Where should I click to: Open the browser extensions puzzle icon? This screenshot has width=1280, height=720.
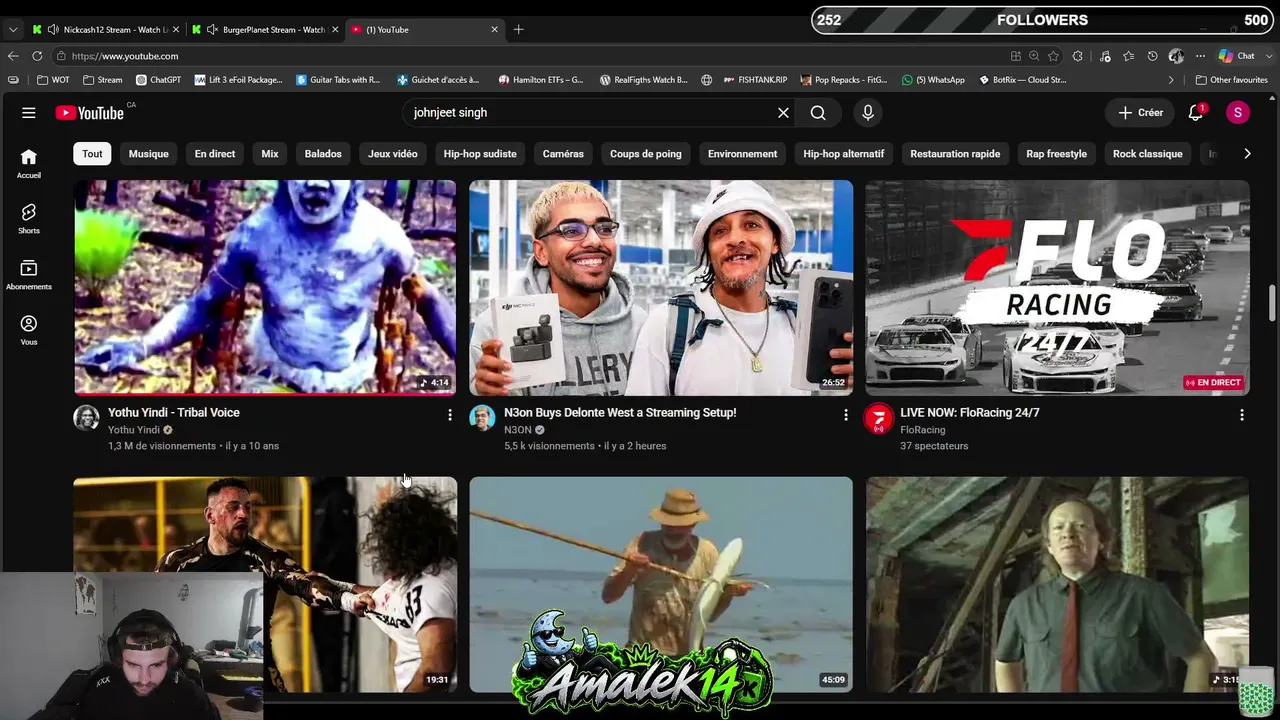pyautogui.click(x=1078, y=56)
